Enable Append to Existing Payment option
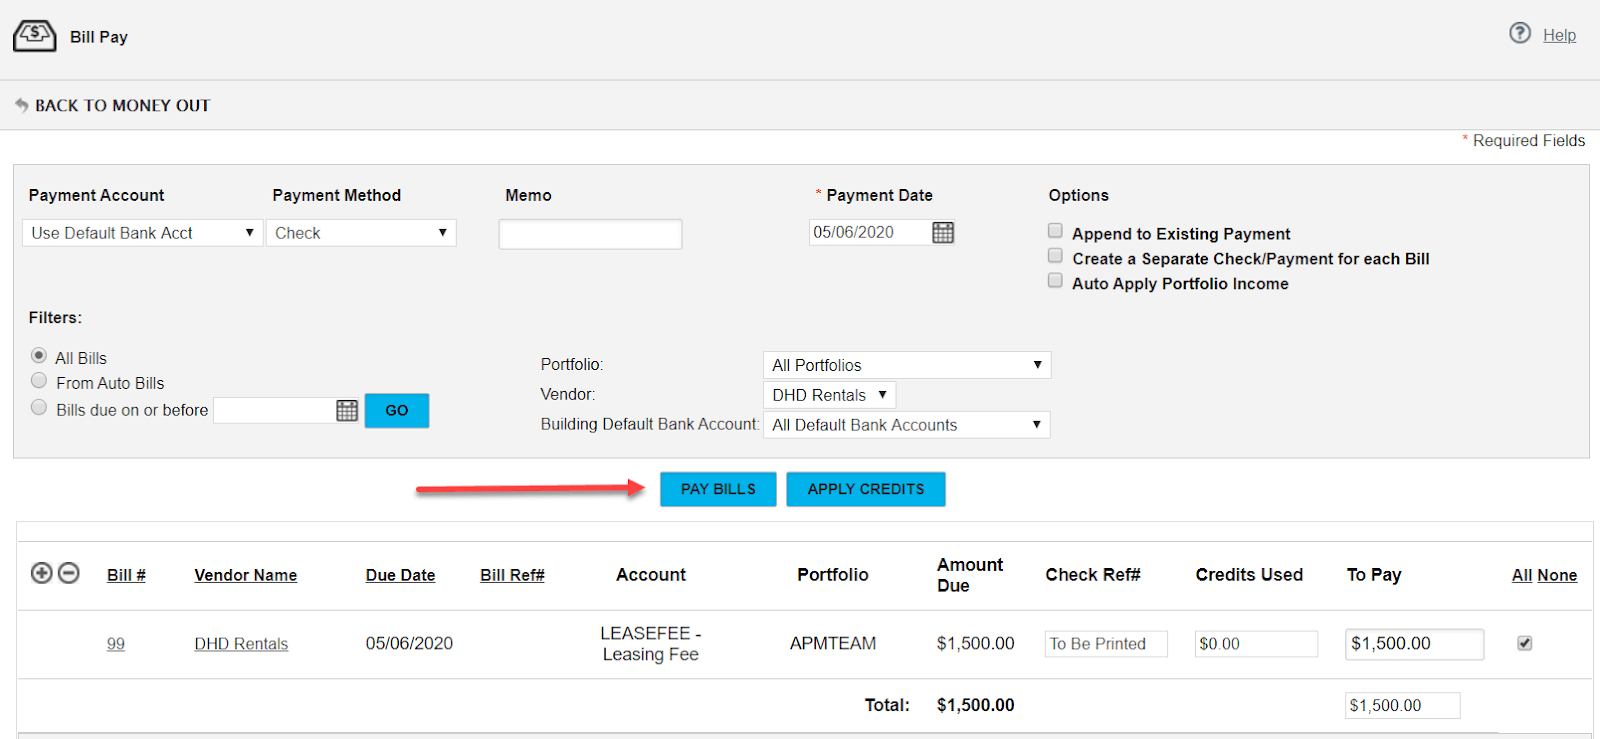The width and height of the screenshot is (1600, 739). point(1055,231)
